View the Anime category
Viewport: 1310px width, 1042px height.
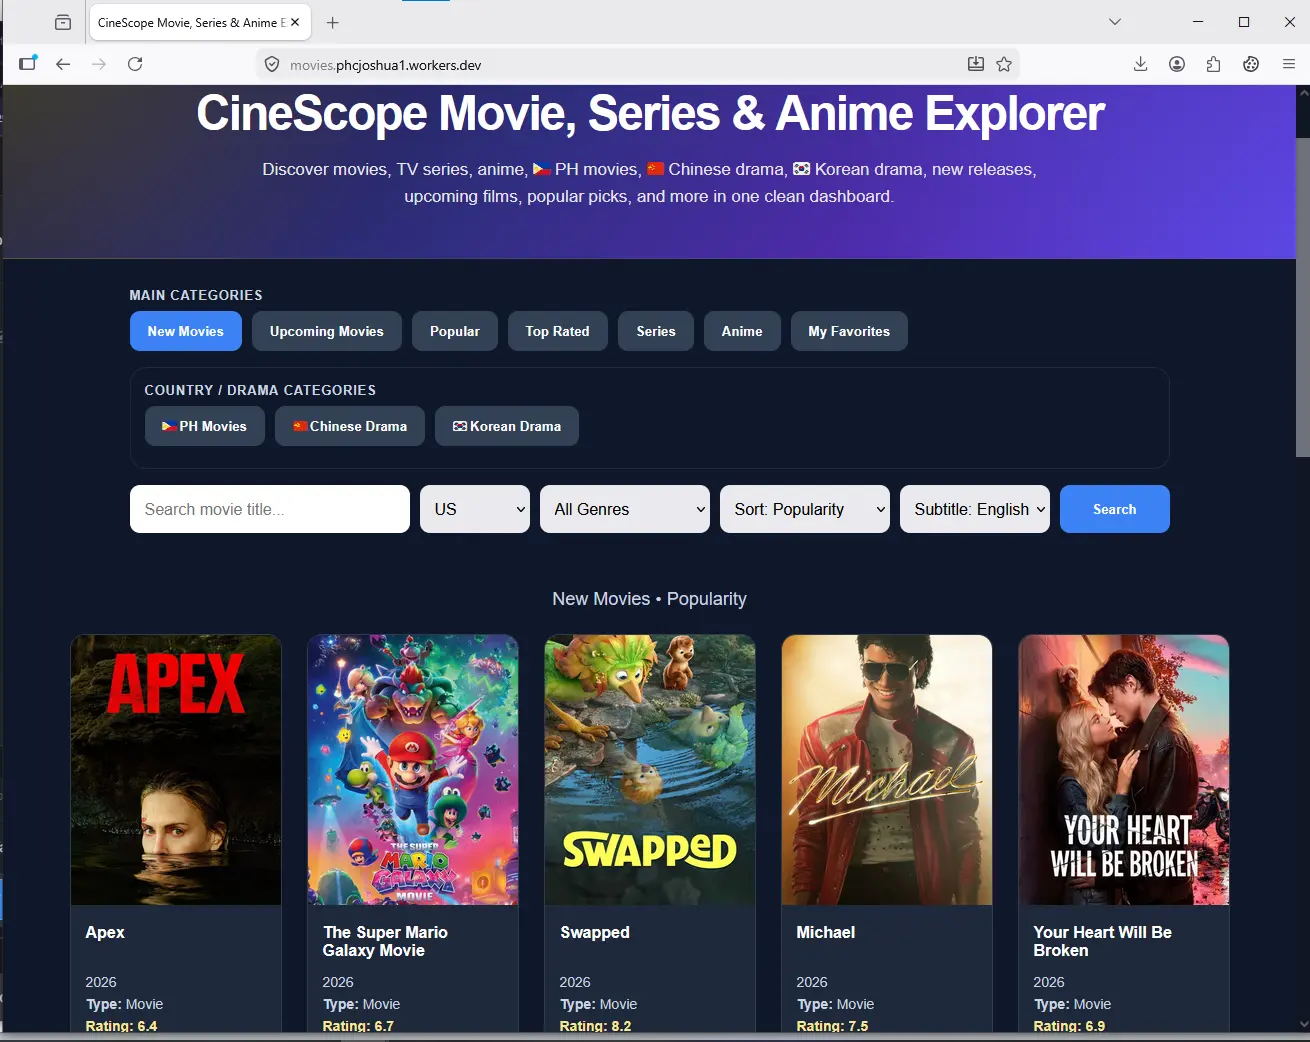tap(742, 331)
